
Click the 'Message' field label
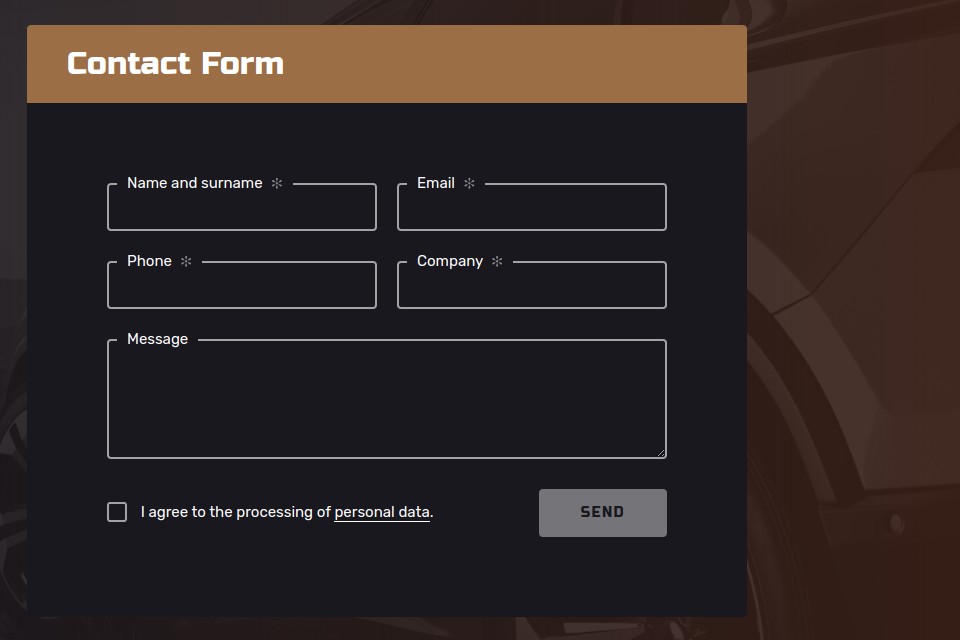point(156,339)
